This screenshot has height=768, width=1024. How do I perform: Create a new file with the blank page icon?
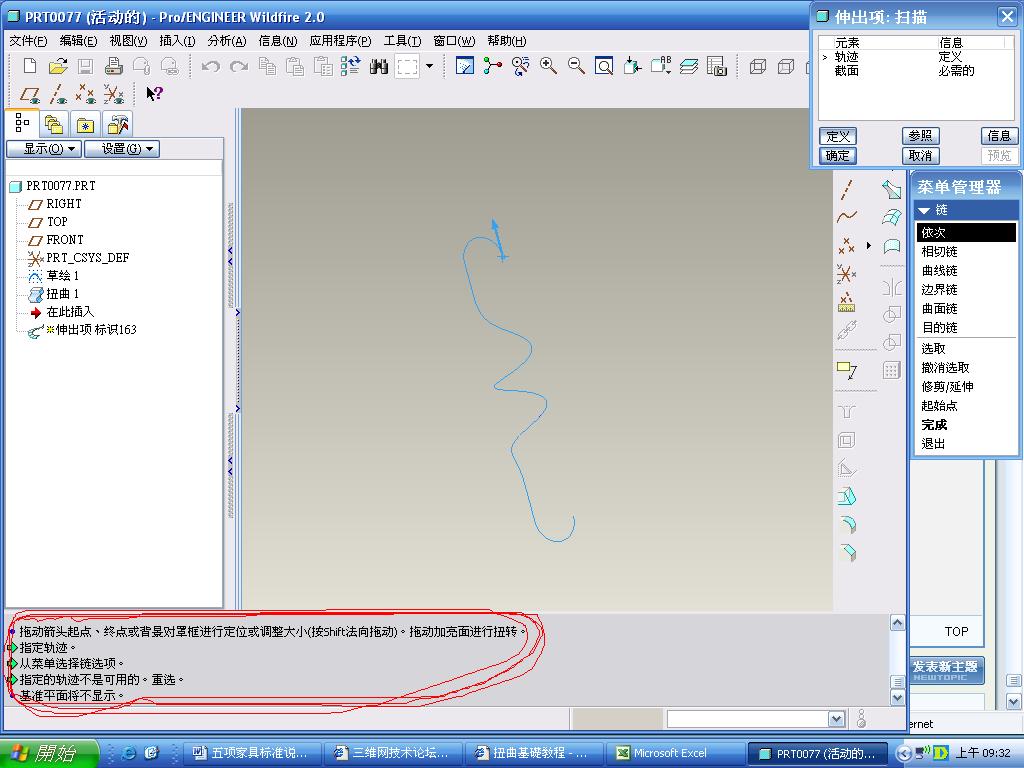30,66
